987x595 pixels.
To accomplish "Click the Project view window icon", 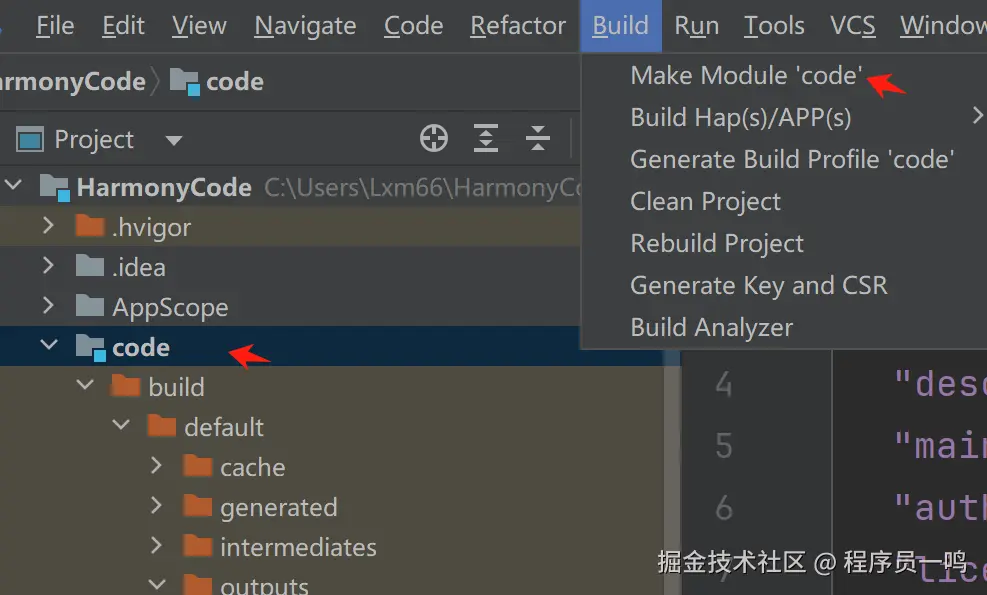I will (x=31, y=139).
